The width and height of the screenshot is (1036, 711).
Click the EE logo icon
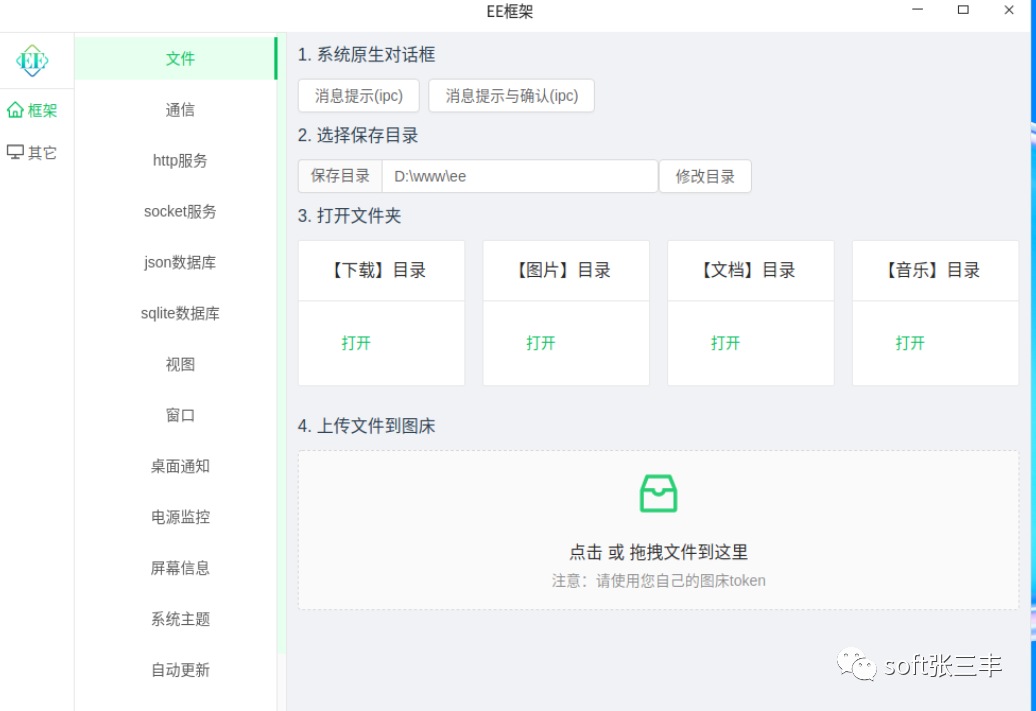click(x=32, y=61)
